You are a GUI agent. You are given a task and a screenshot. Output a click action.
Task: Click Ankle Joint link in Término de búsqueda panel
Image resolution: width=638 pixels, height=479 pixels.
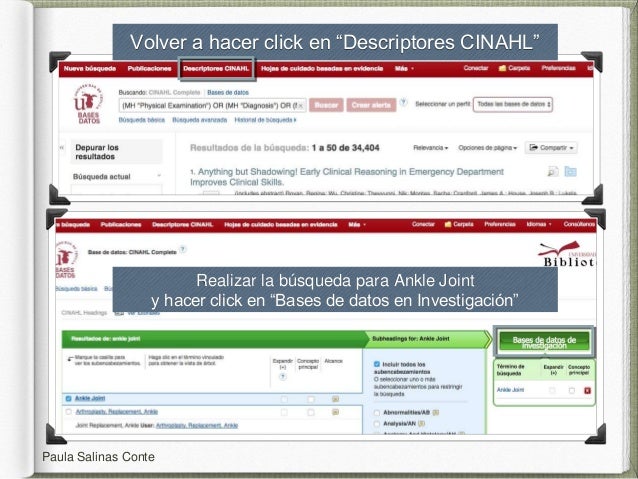(x=510, y=390)
